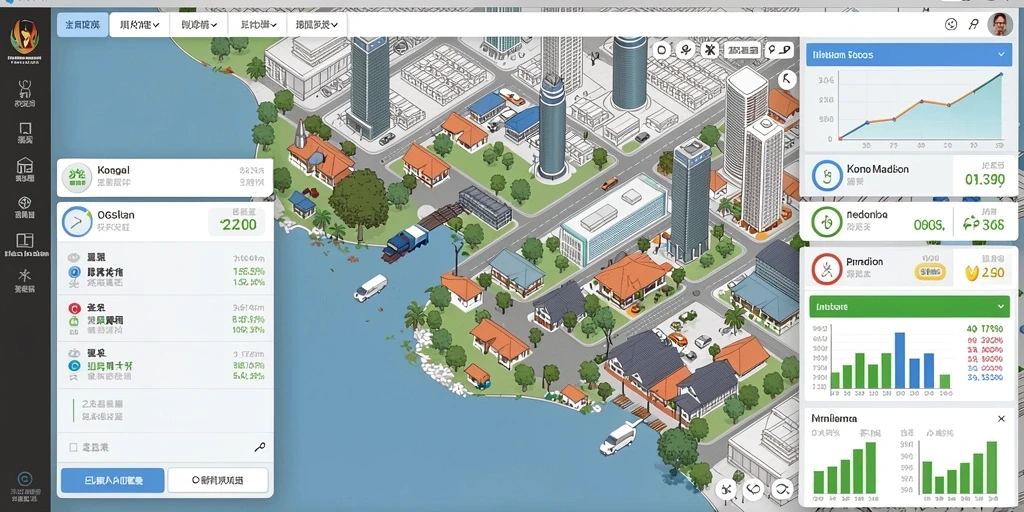
Task: Click the green circular icon in Kongal card
Action: click(x=78, y=176)
